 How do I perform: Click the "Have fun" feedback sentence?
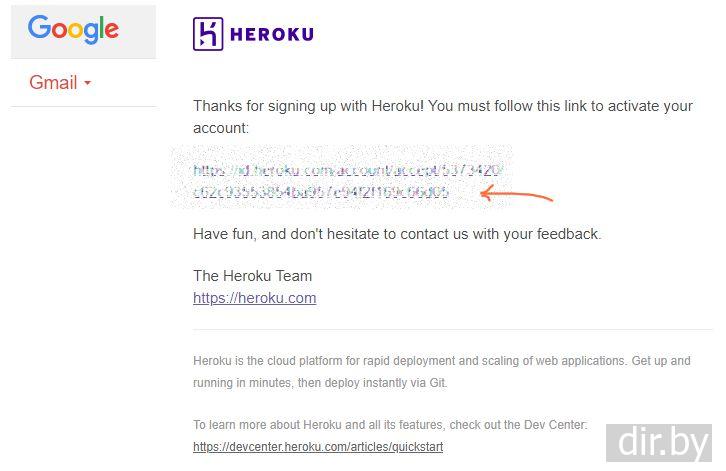397,234
